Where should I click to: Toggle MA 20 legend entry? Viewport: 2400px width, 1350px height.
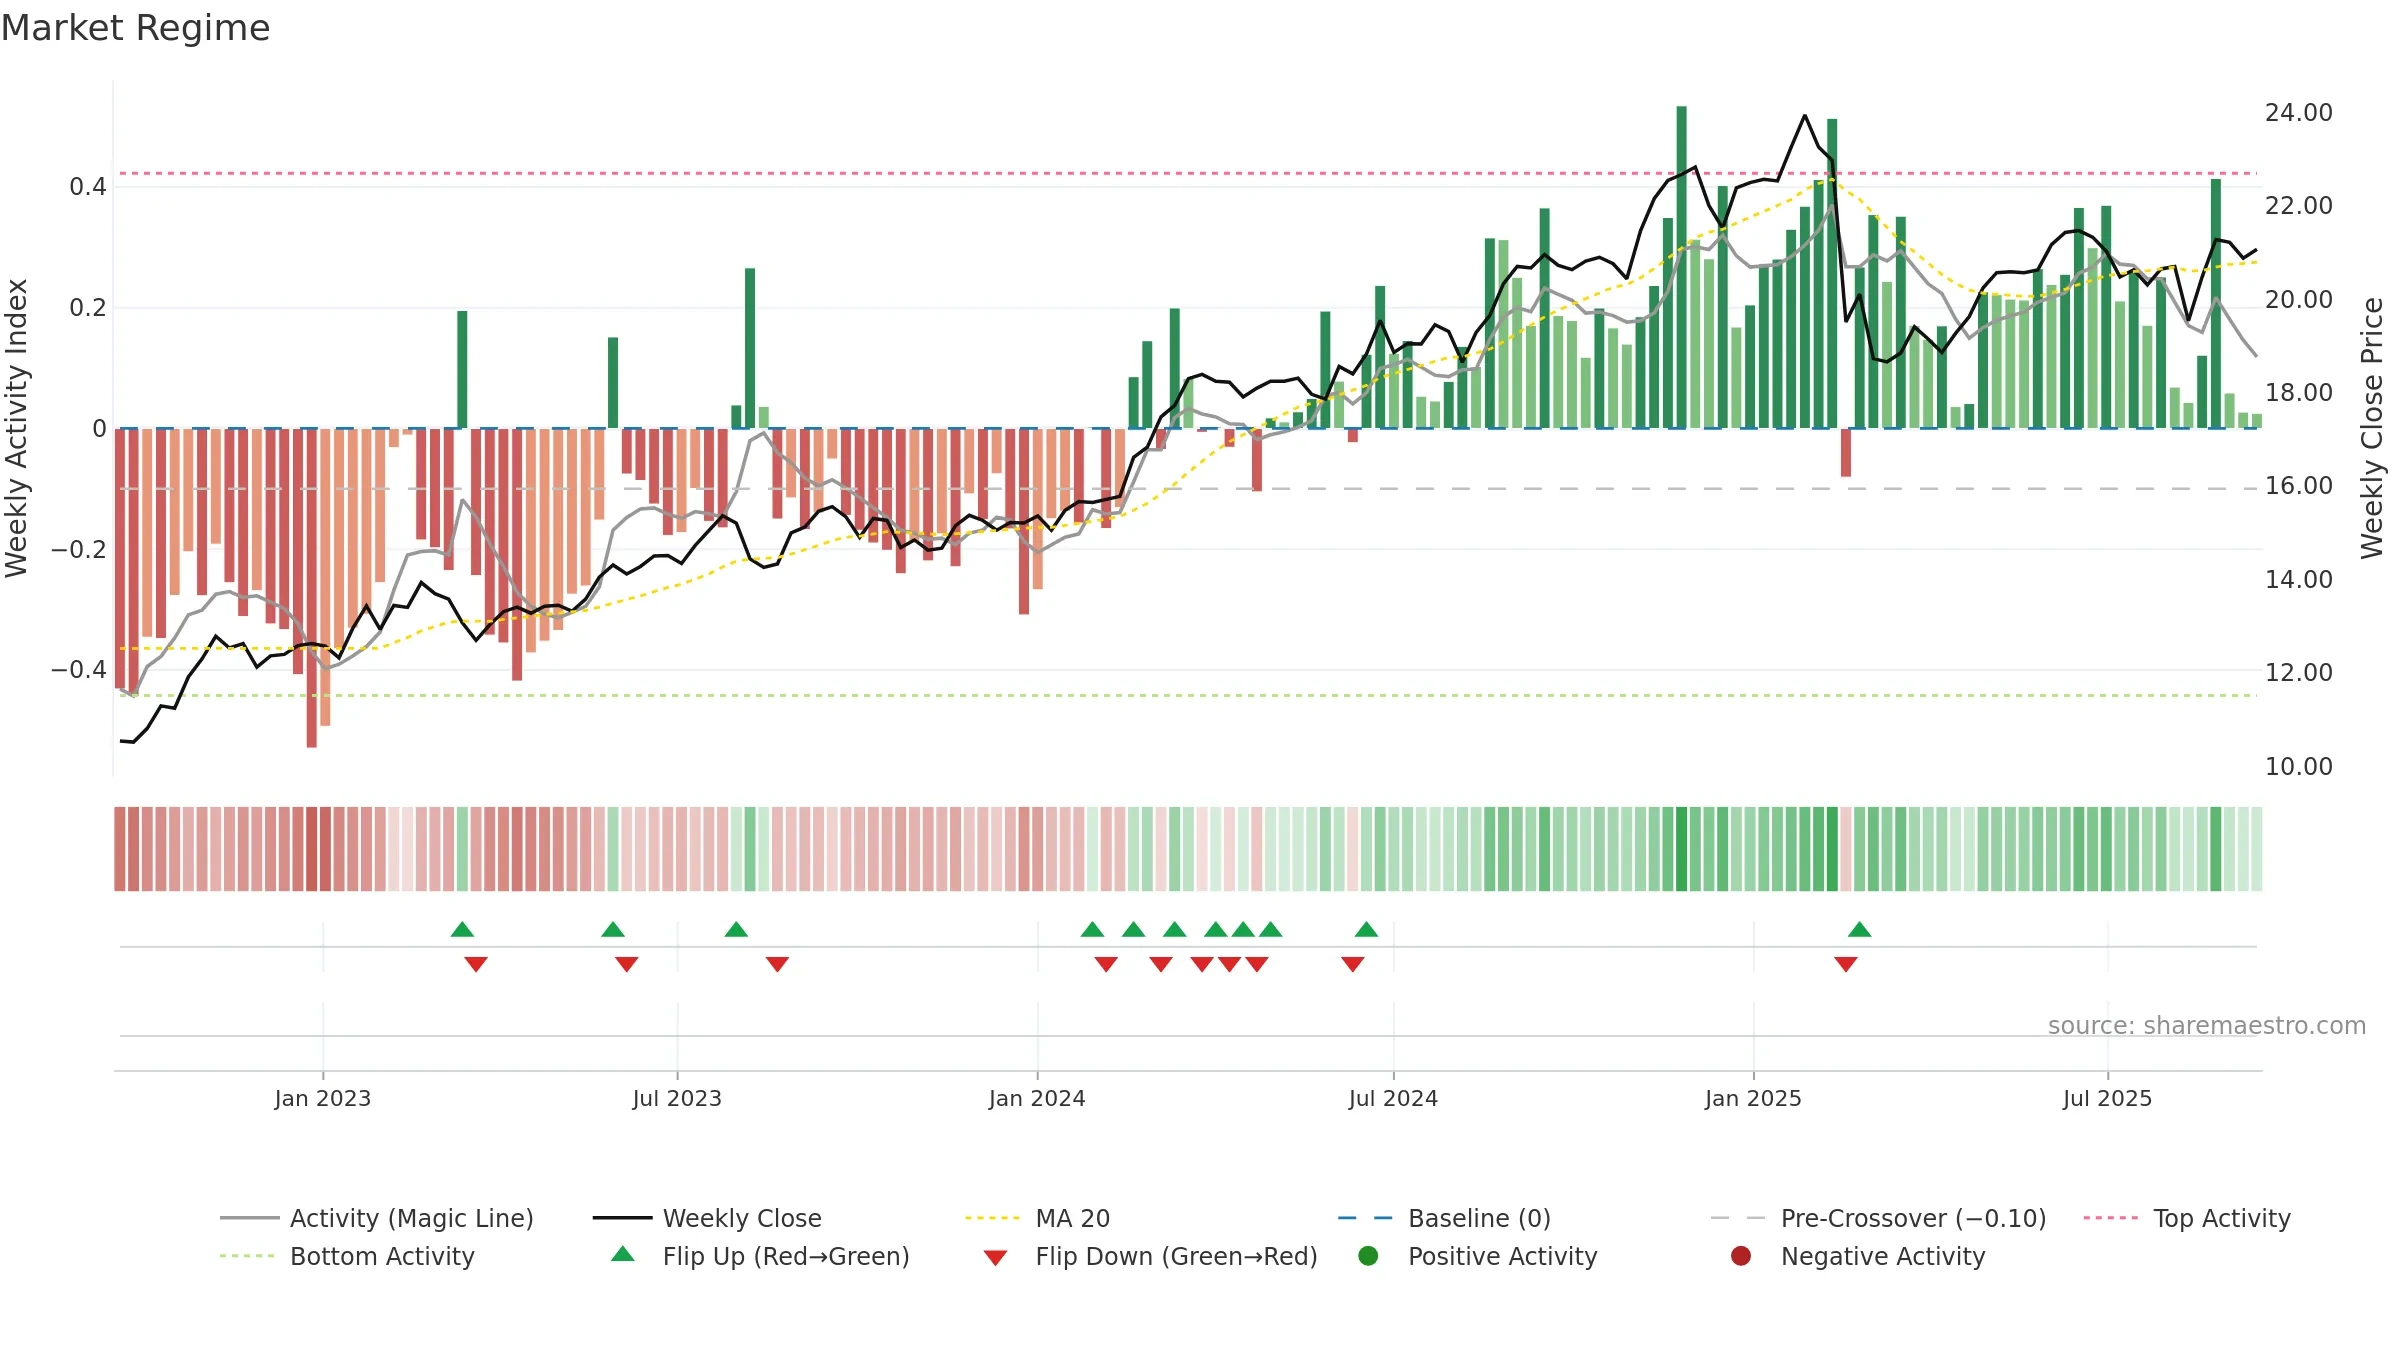[x=1037, y=1218]
